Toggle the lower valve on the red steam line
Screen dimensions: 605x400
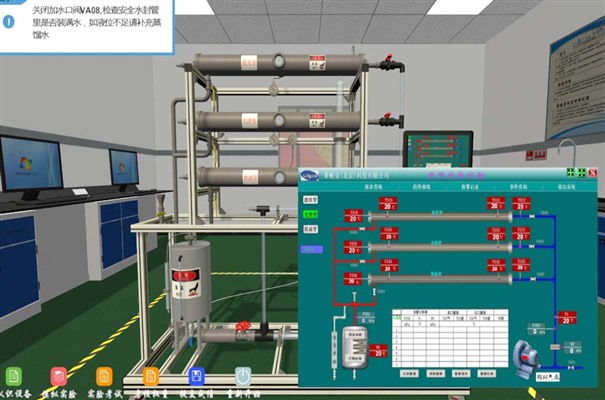tap(362, 261)
